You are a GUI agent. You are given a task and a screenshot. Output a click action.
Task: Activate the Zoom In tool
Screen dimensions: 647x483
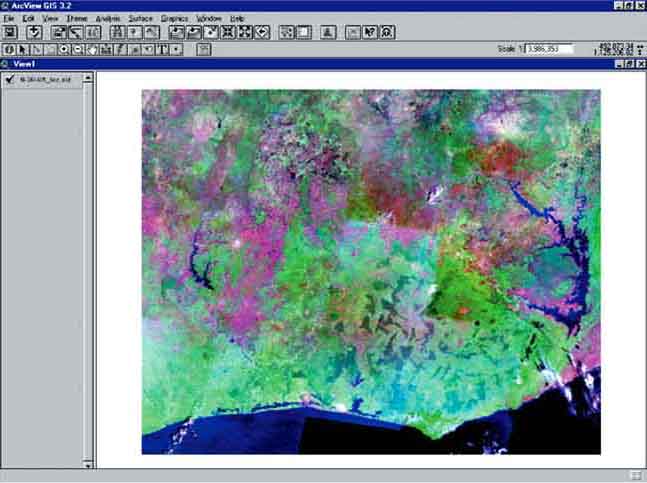(64, 49)
